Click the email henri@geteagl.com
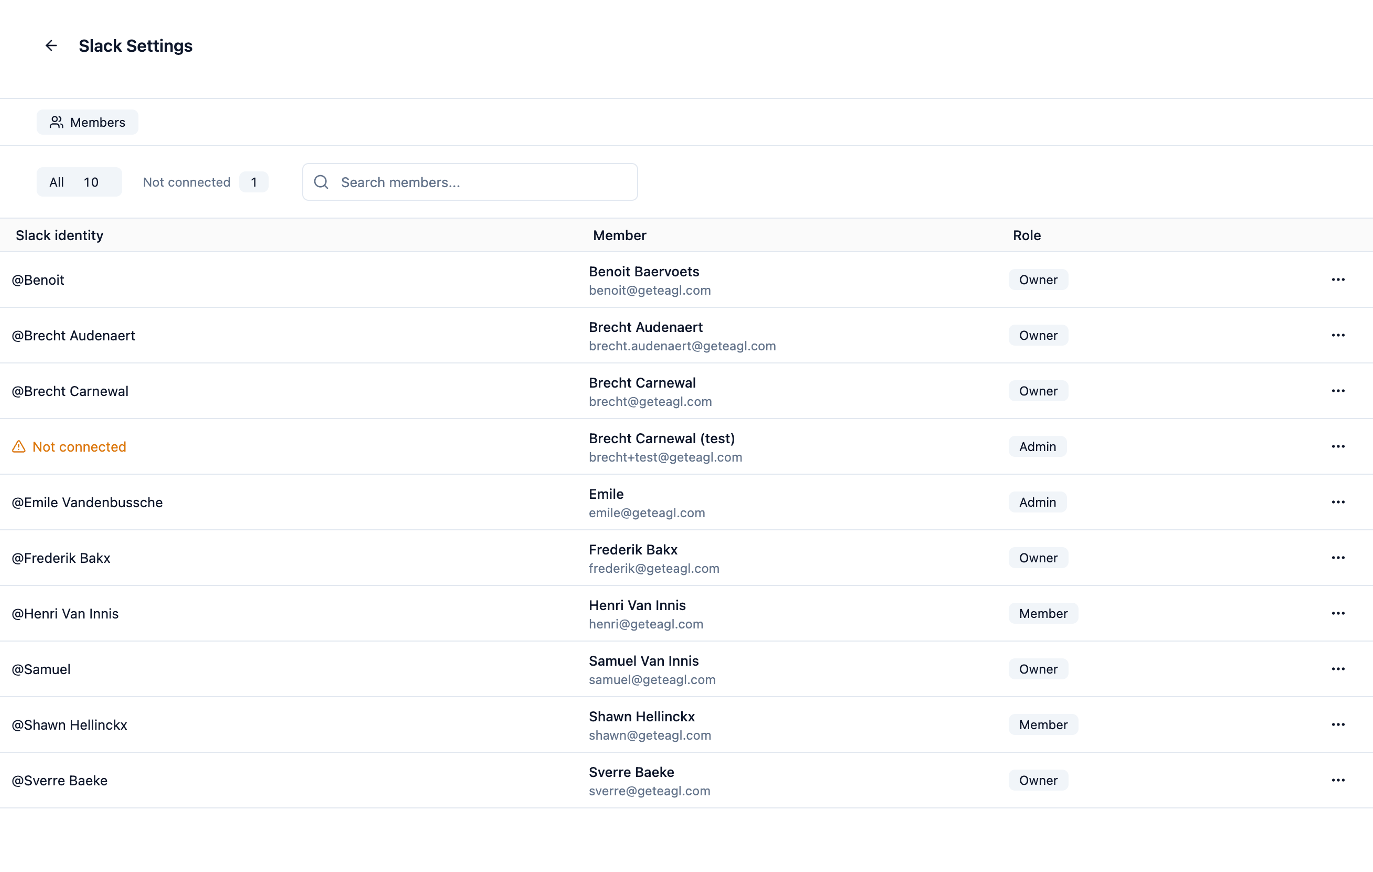The width and height of the screenshot is (1373, 872). click(x=646, y=624)
